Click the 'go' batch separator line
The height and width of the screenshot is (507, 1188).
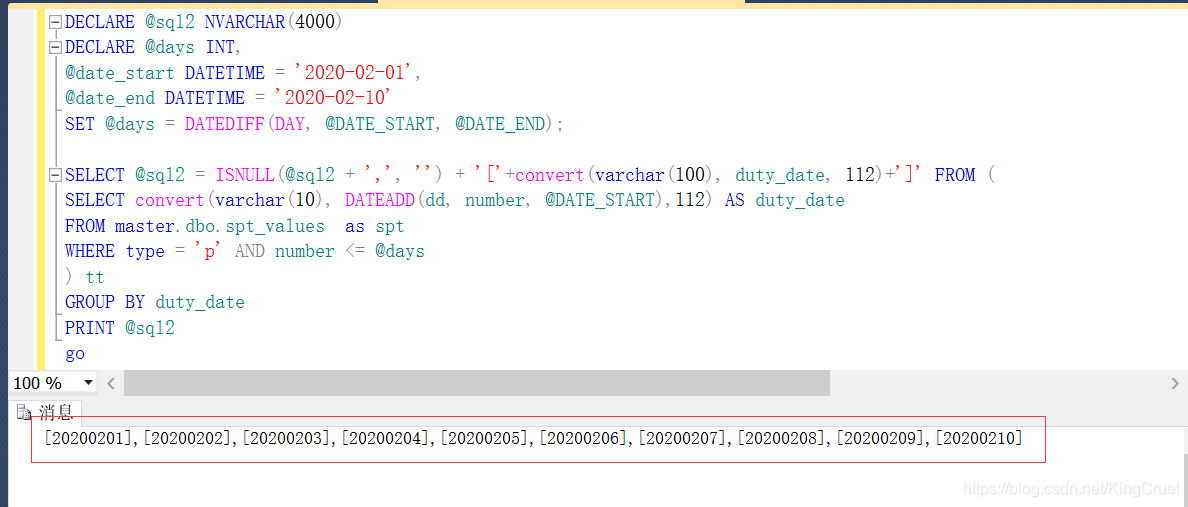pyautogui.click(x=75, y=354)
